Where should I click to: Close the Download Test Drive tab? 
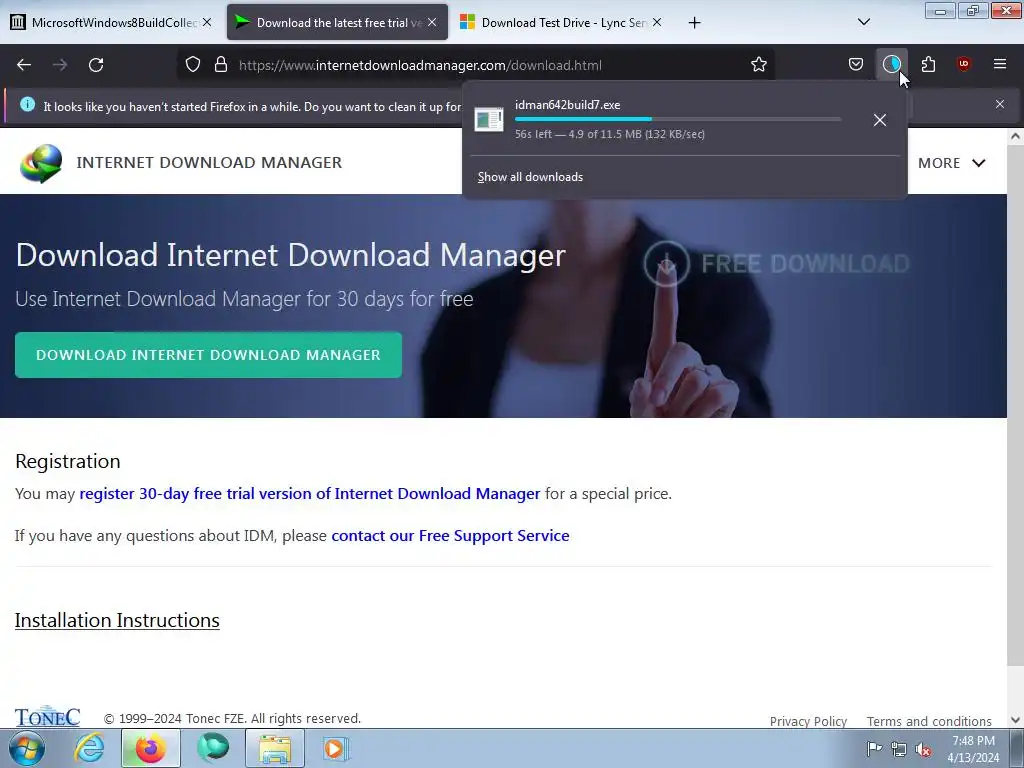pos(657,22)
